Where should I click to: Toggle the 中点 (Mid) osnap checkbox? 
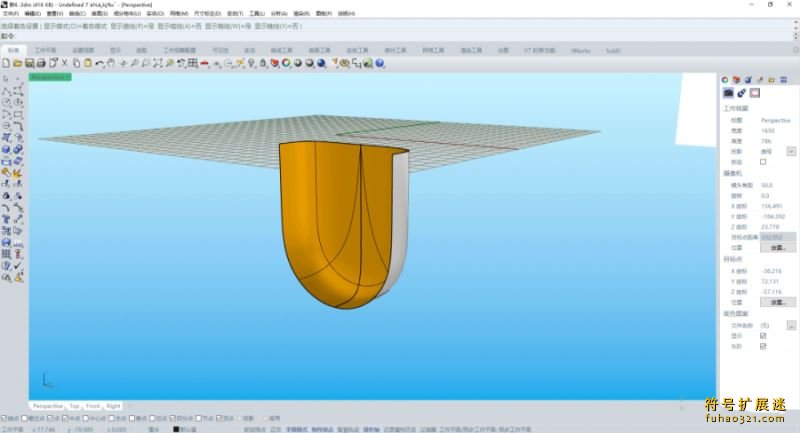65,419
